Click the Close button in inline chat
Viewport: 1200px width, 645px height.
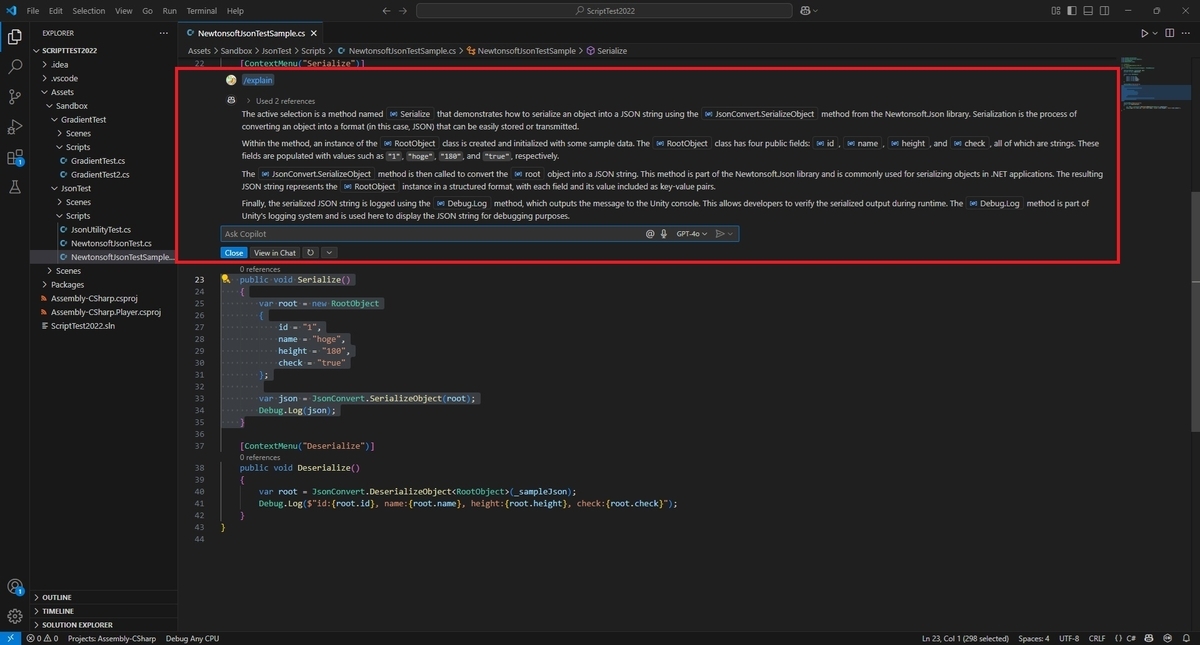[234, 253]
